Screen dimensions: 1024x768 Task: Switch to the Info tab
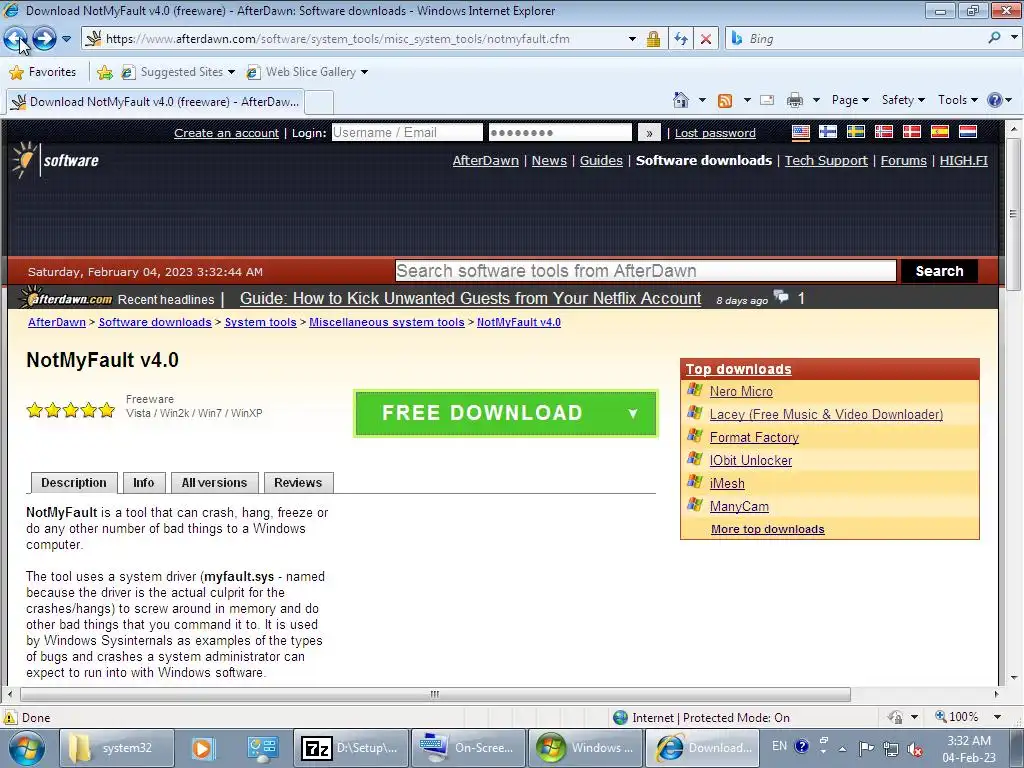[144, 483]
